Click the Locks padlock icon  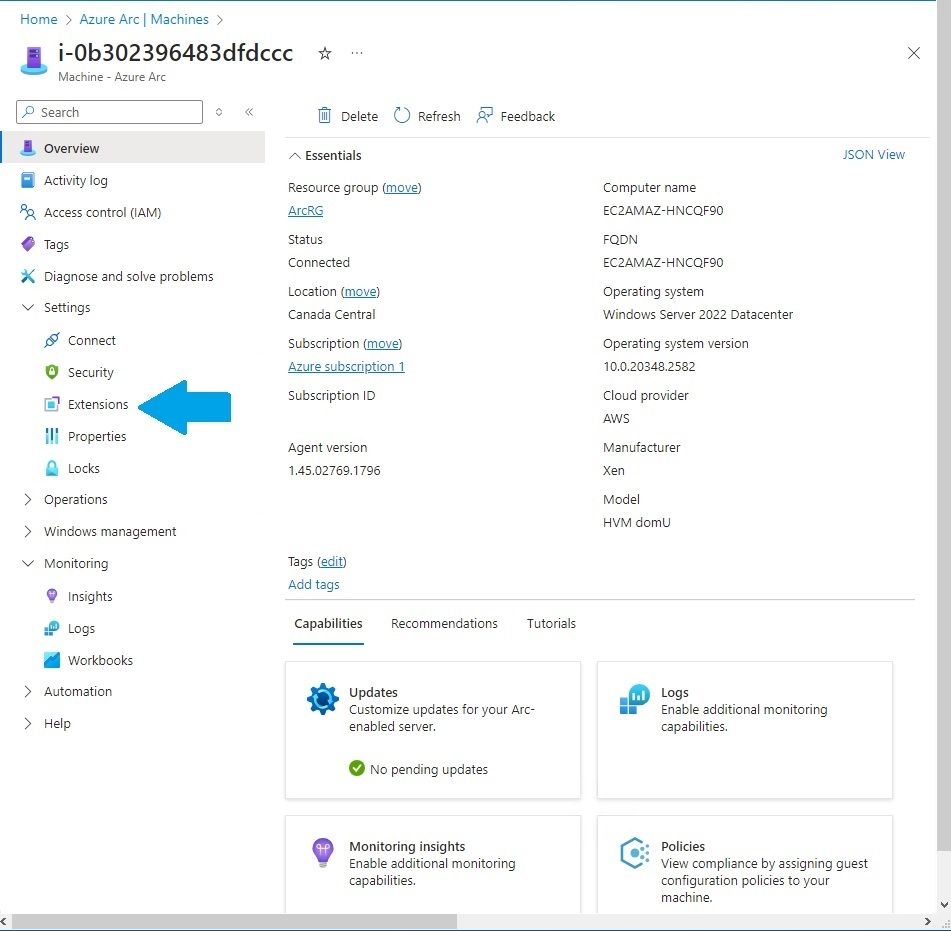52,468
